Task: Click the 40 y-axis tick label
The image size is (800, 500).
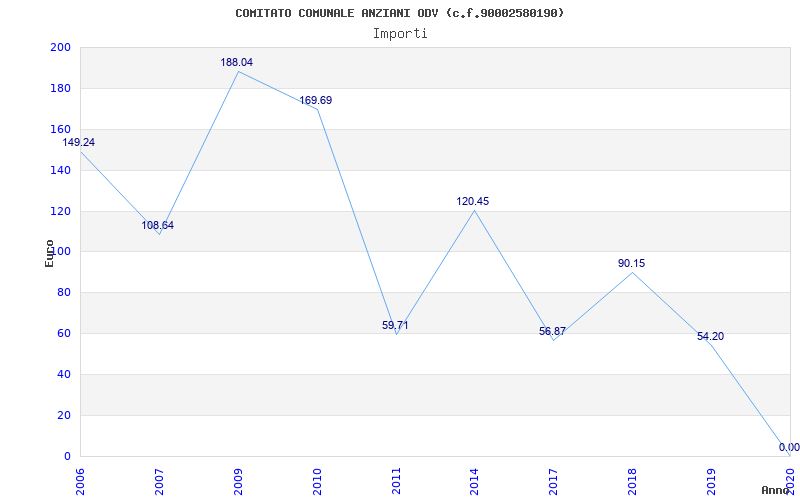Action: click(64, 374)
